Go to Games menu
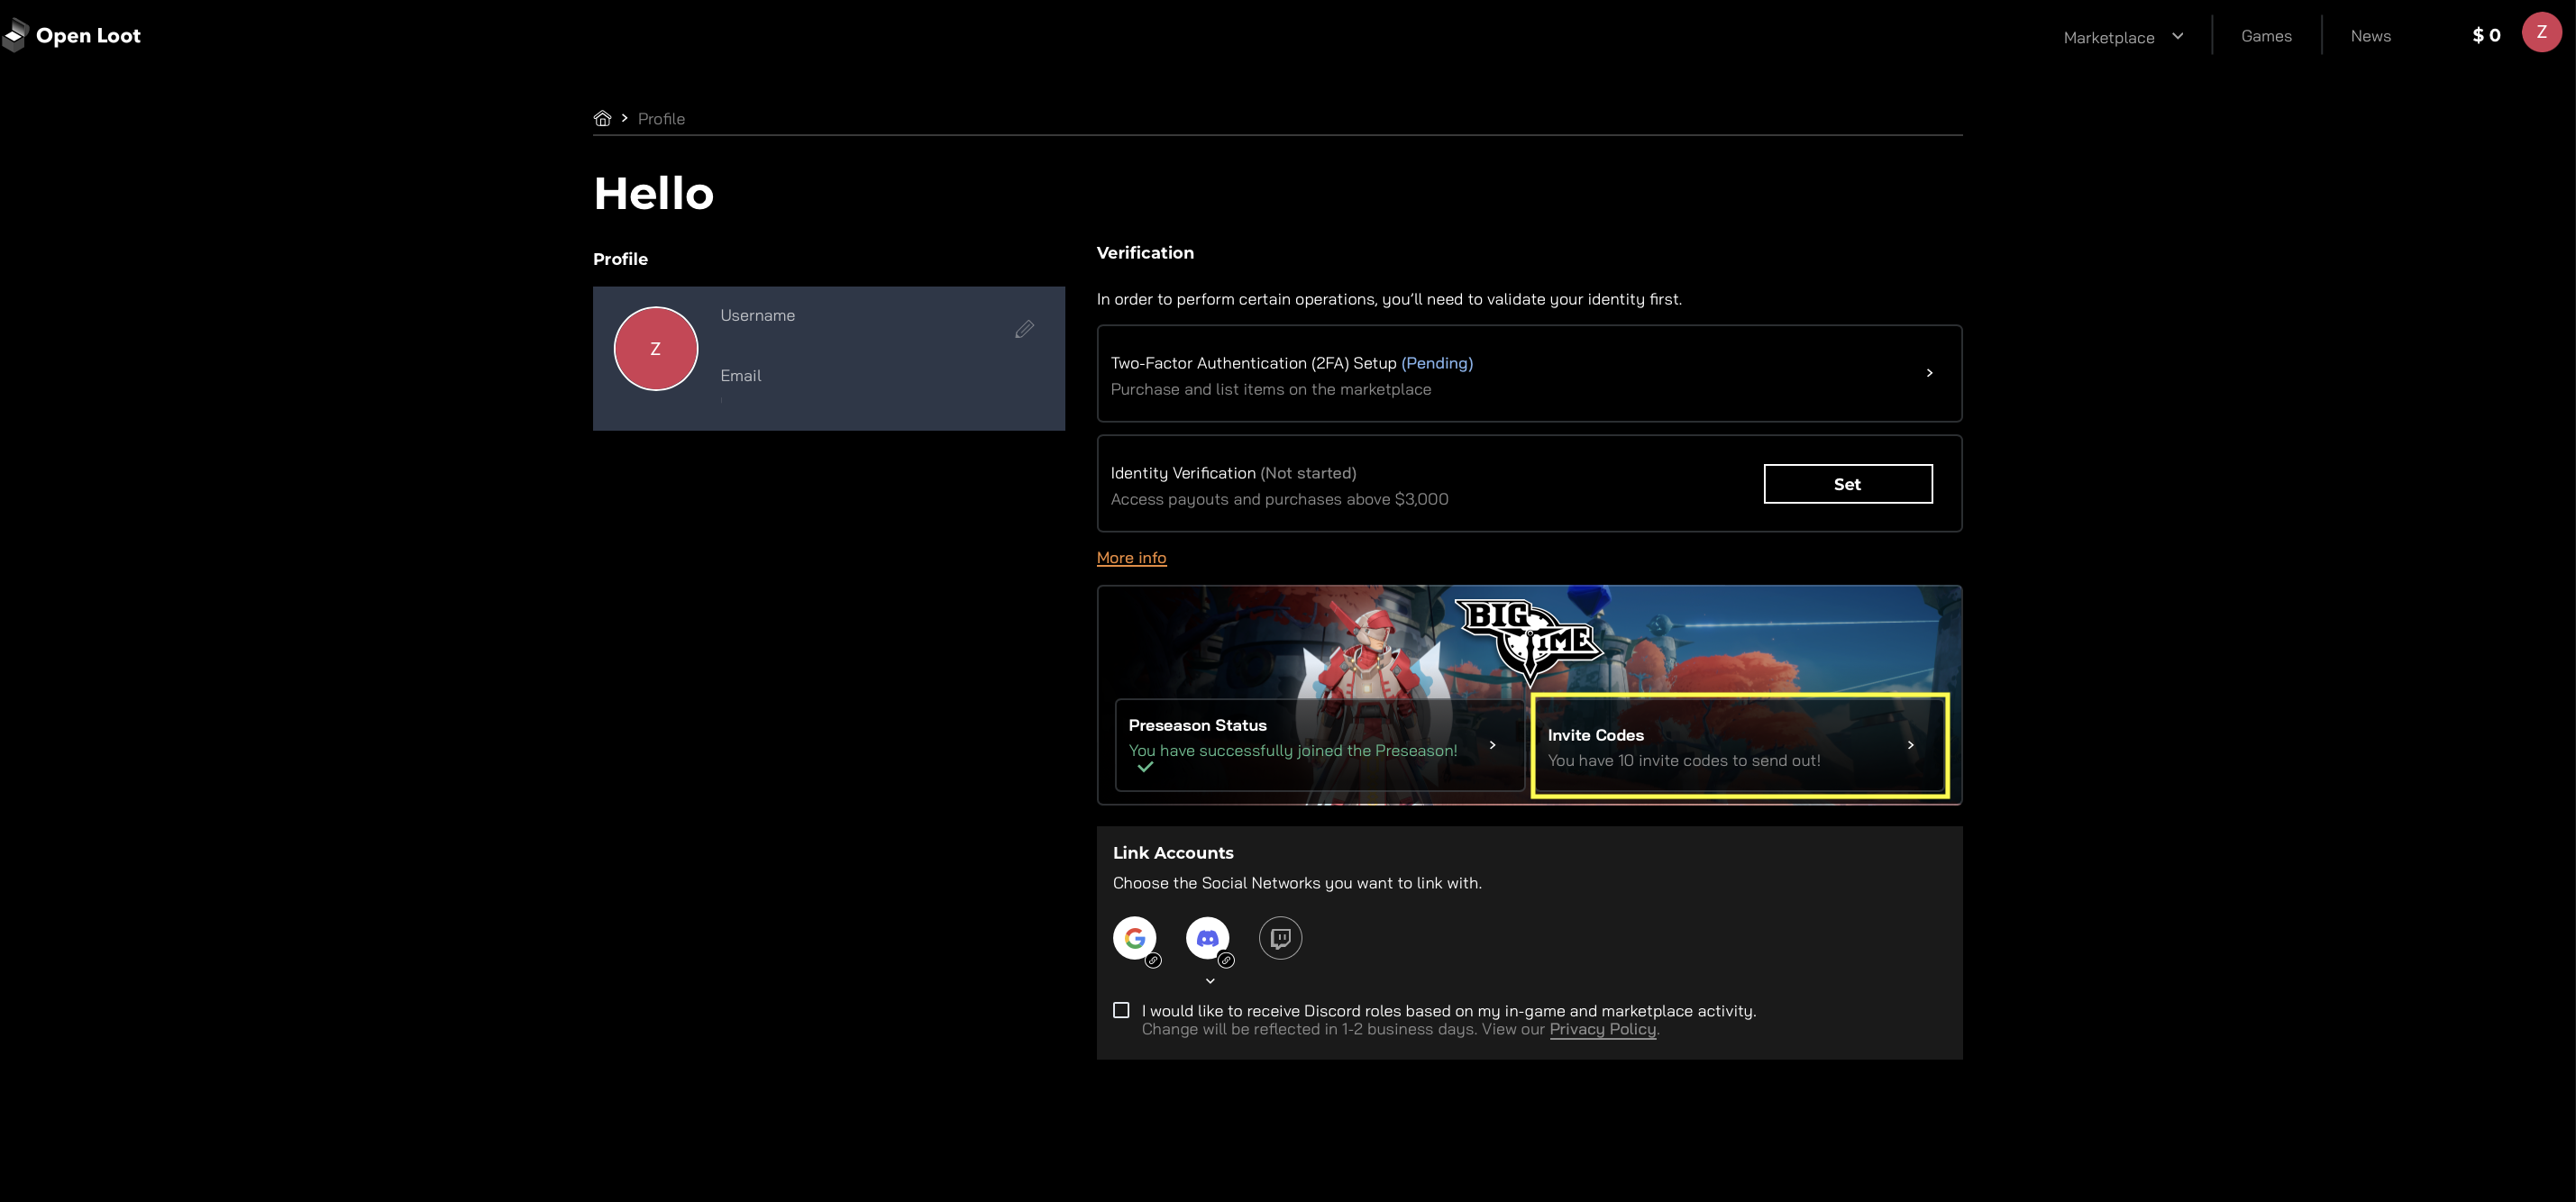This screenshot has height=1202, width=2576. coord(2266,36)
